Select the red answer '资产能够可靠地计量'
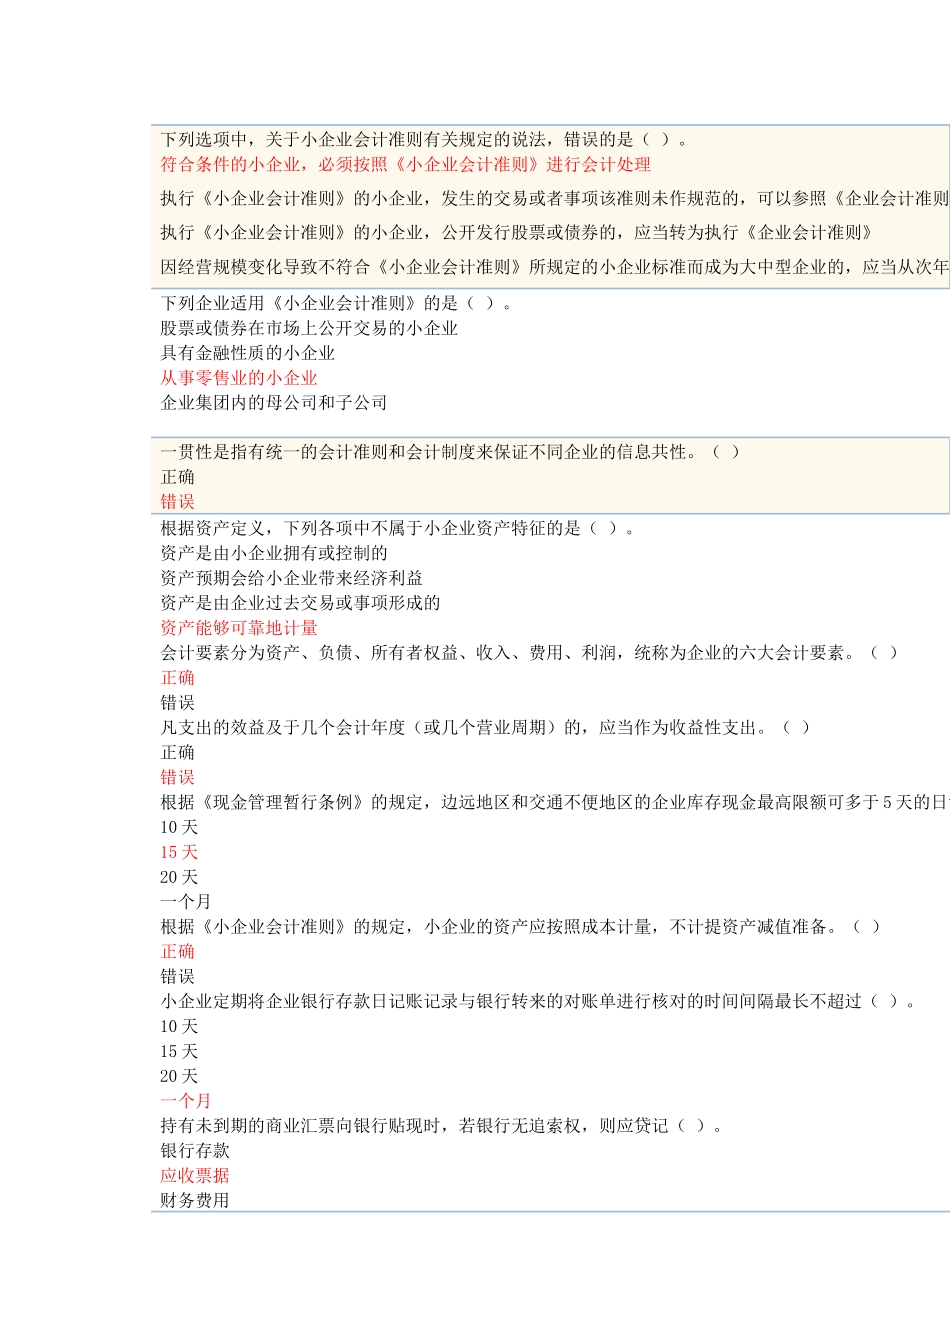 [x=239, y=628]
